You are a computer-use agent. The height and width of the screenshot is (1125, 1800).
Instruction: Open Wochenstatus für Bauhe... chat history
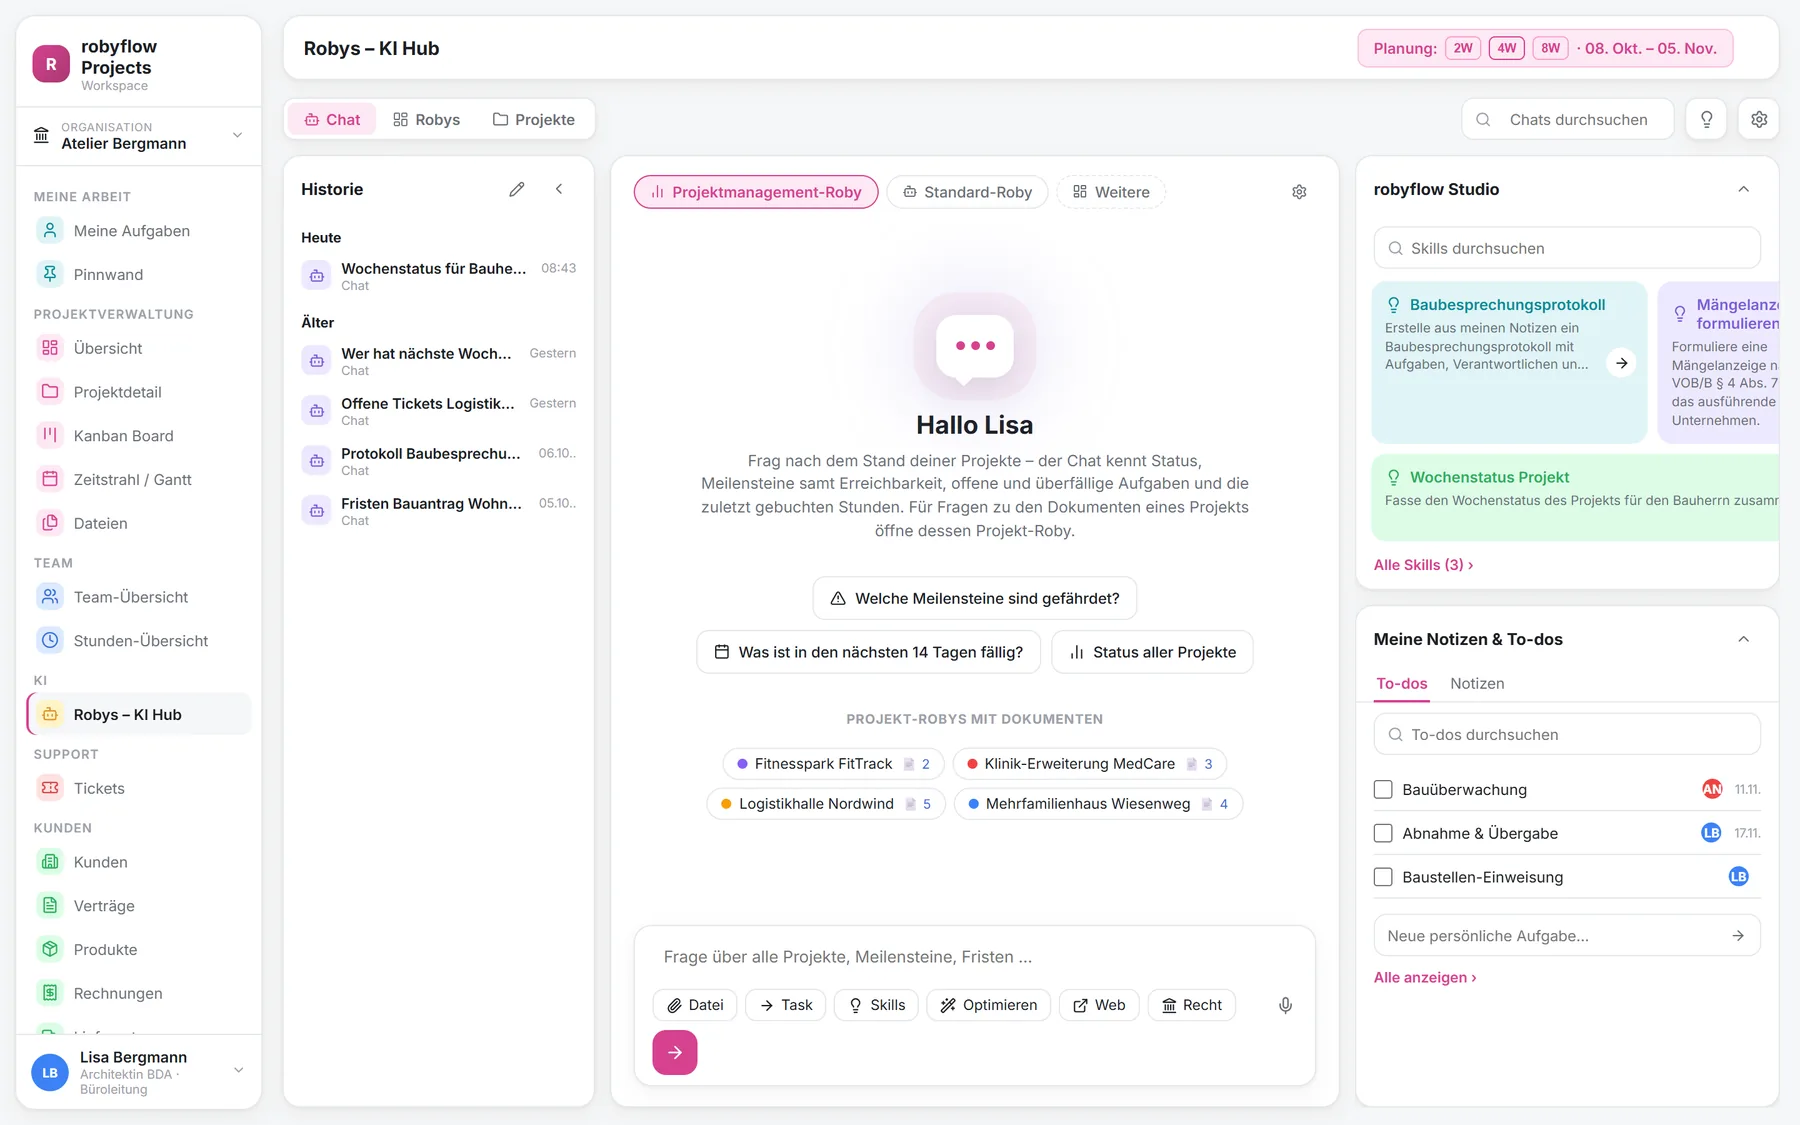click(439, 276)
